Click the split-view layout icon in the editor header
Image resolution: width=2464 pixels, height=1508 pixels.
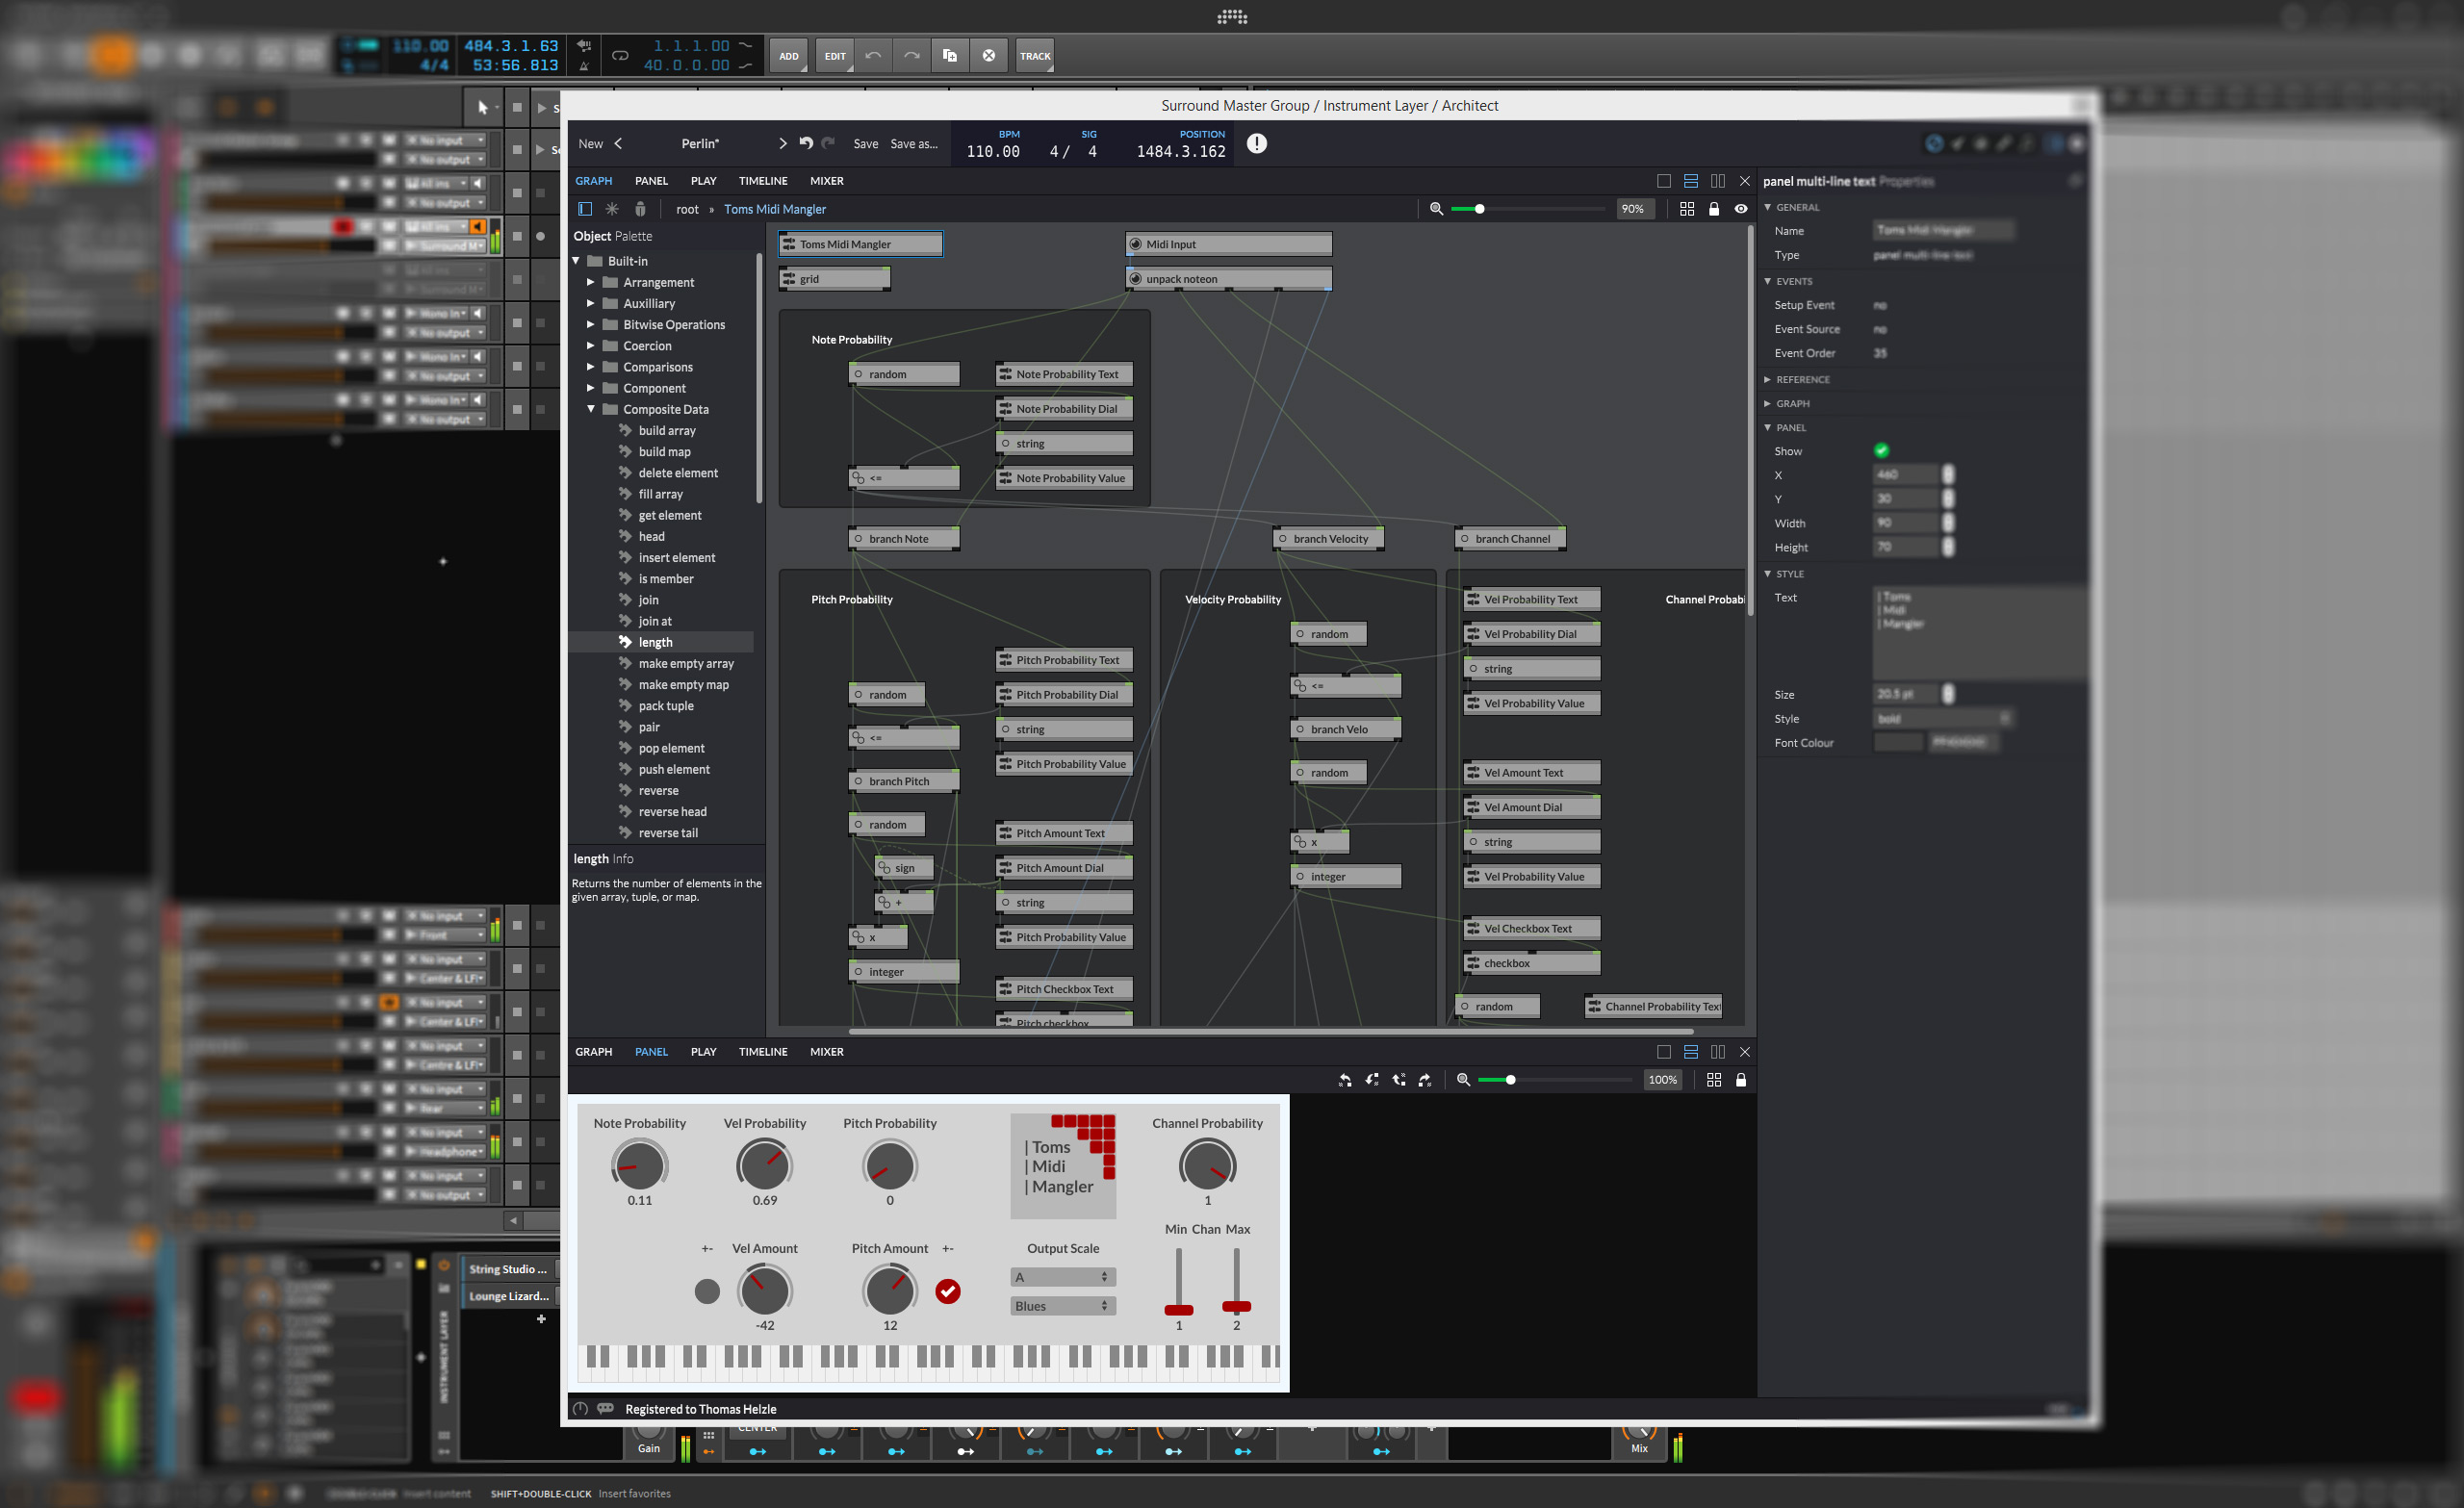1719,181
